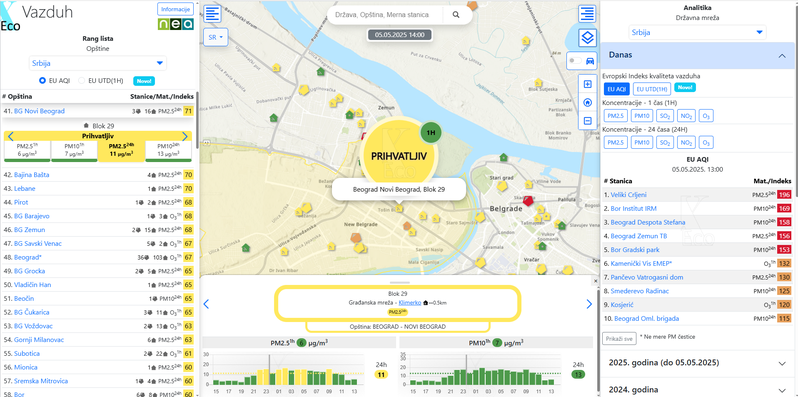Go to next station with right arrow
Screen dimensions: 798x397
tap(589, 304)
